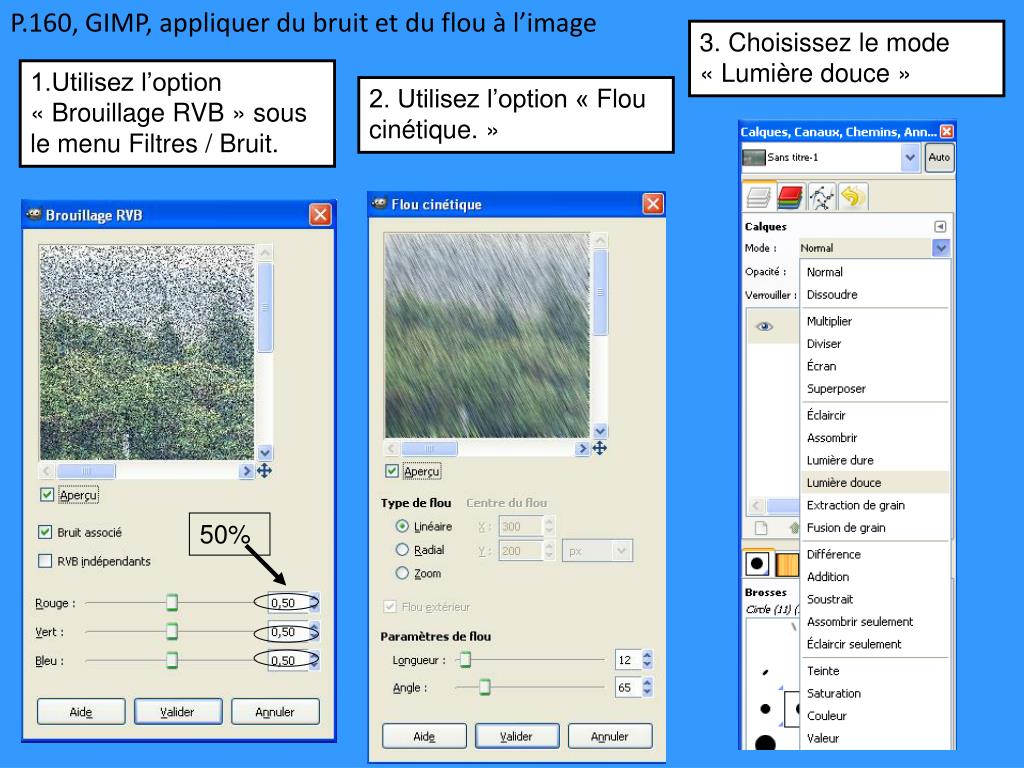Pick Dissoudre blend mode
Screen dimensions: 1024x768
click(875, 295)
